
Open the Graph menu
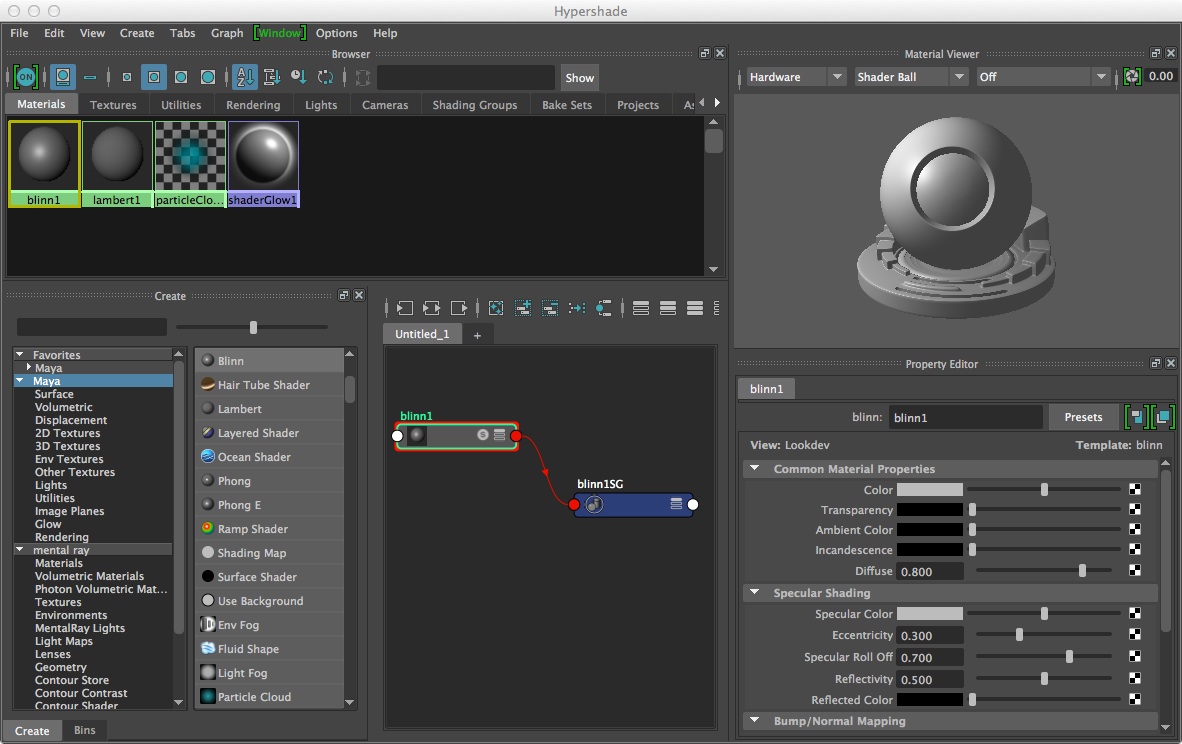(226, 33)
